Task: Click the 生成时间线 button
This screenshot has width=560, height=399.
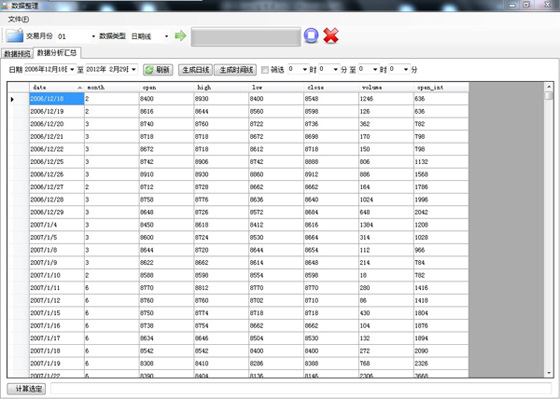Action: click(235, 70)
